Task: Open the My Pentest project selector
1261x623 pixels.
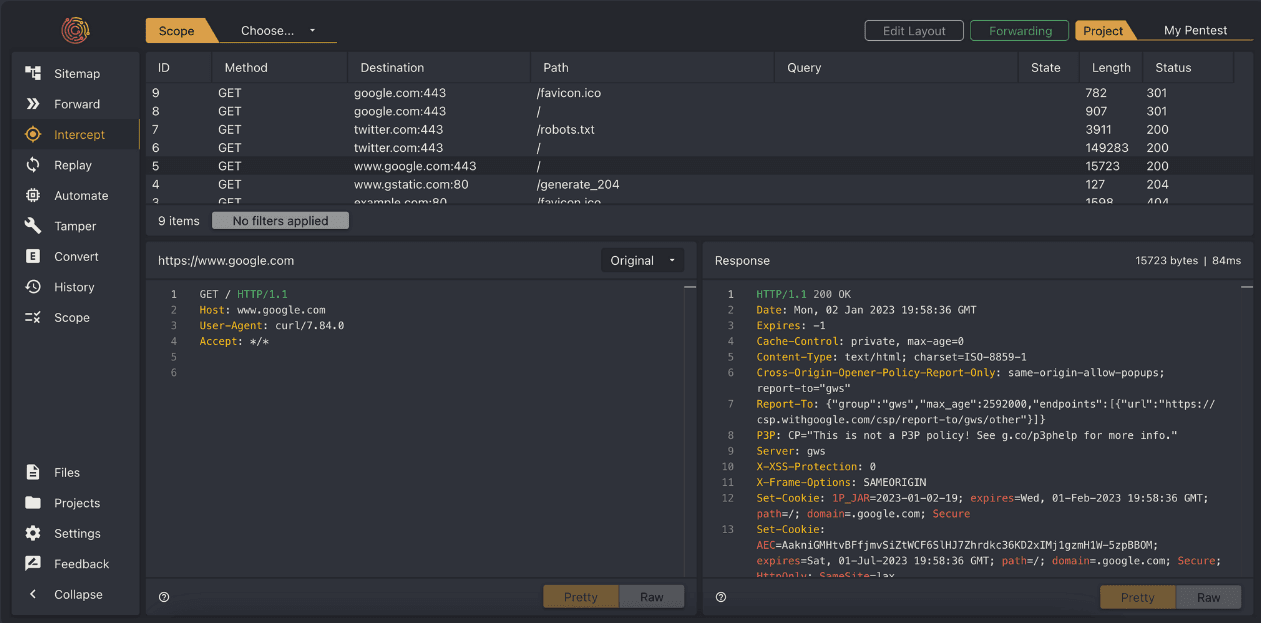Action: [x=1195, y=31]
